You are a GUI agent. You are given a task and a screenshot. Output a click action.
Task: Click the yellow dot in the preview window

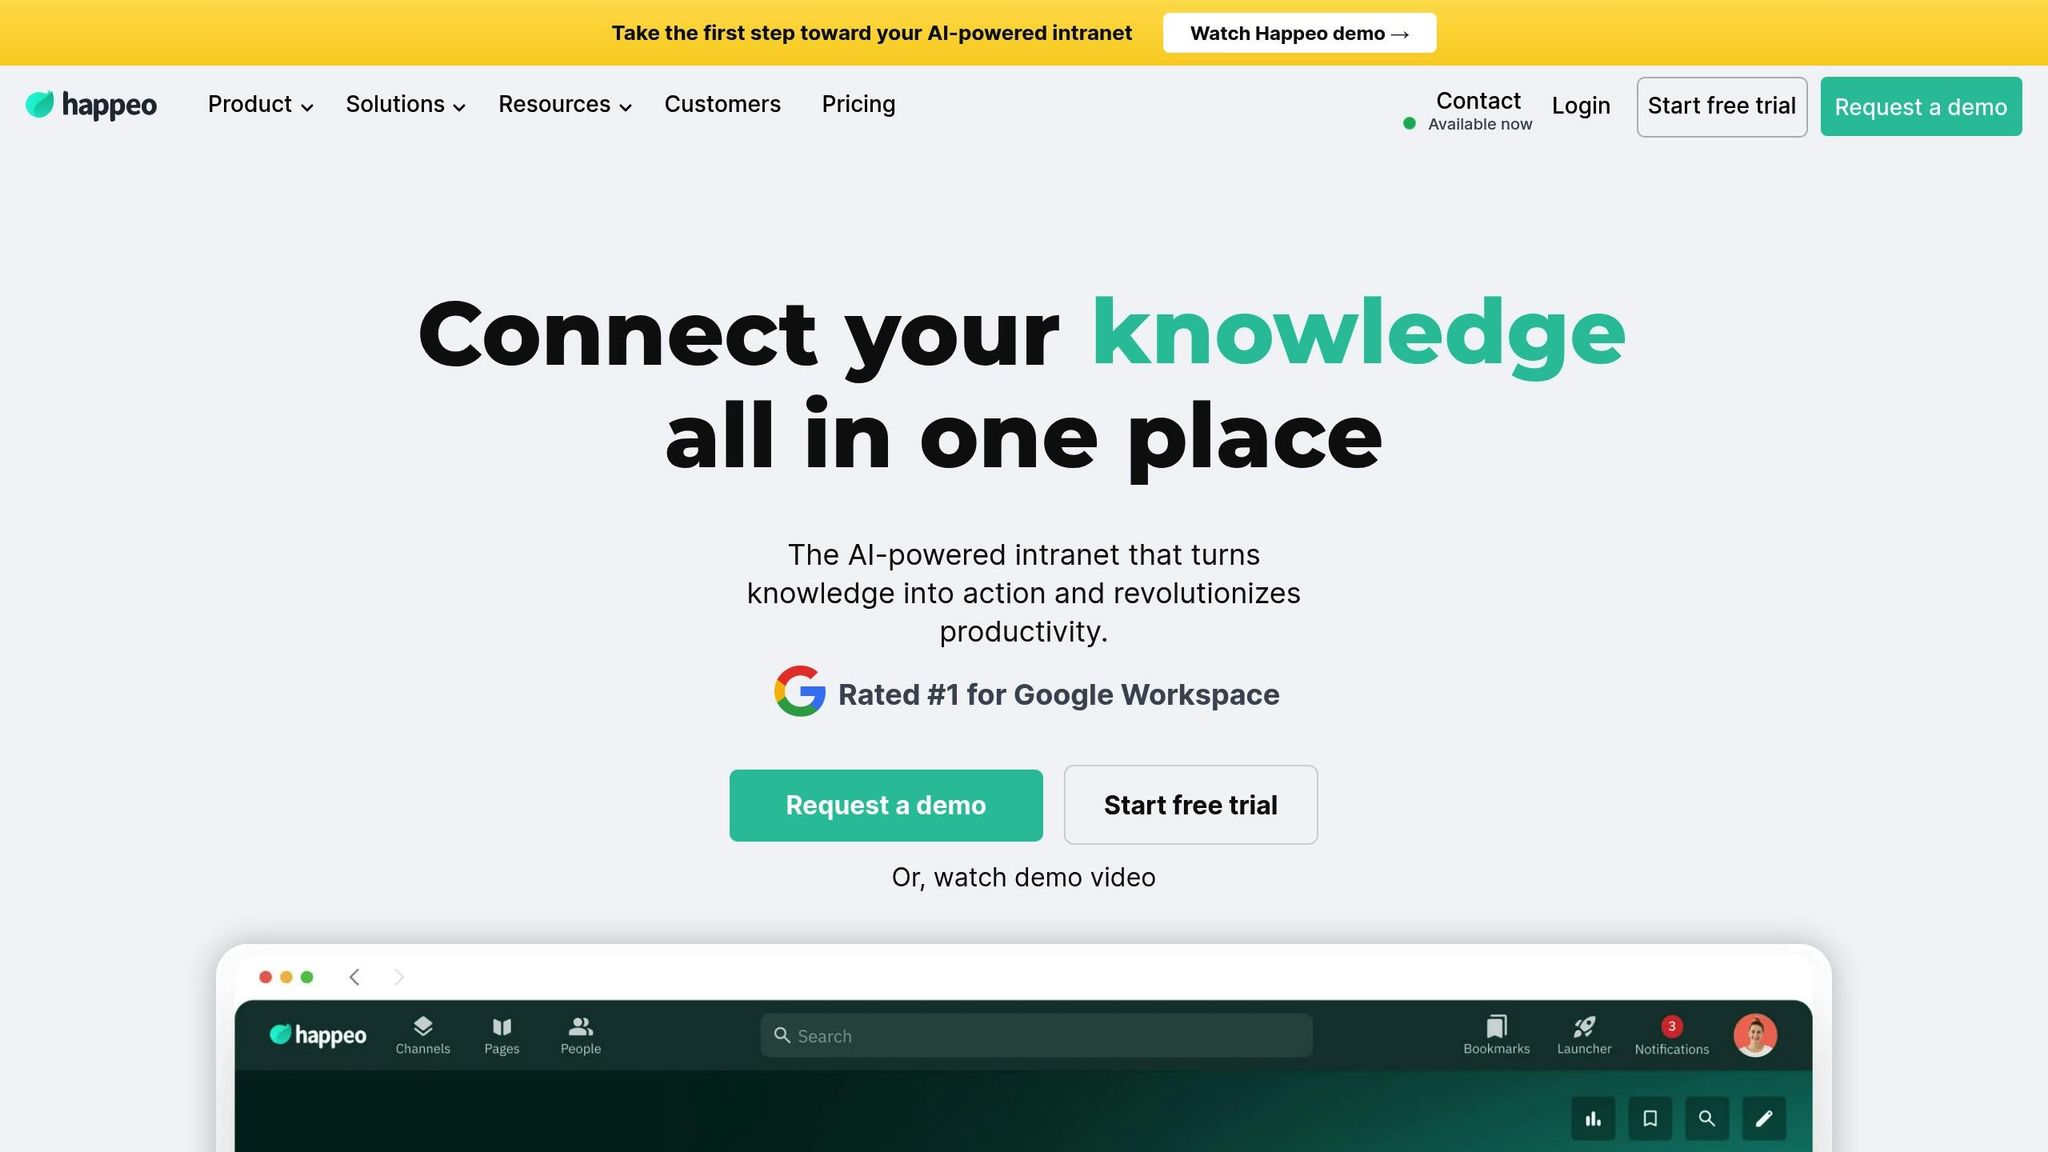tap(286, 977)
